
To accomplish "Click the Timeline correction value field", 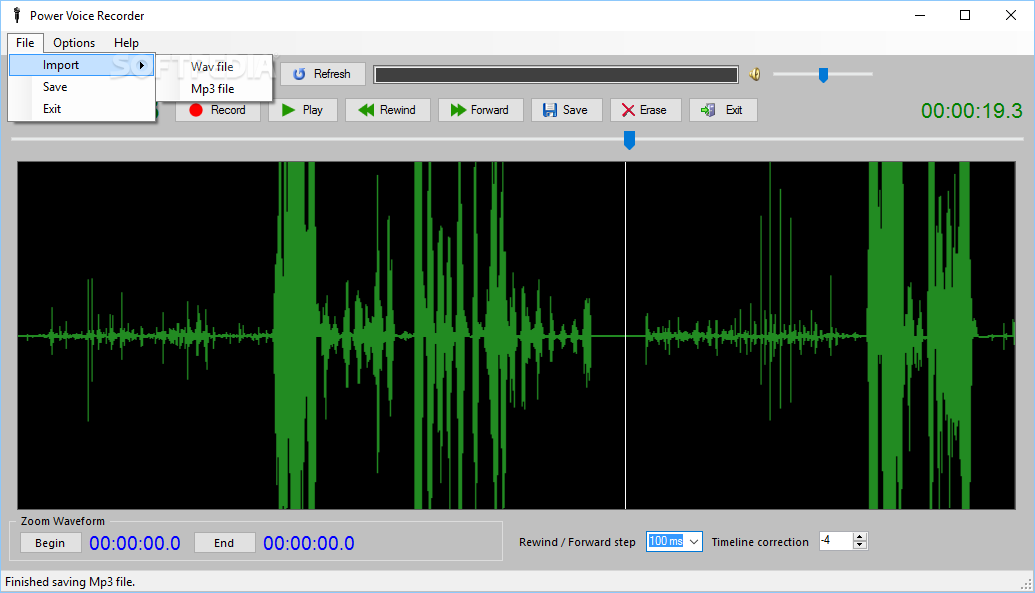I will (836, 541).
